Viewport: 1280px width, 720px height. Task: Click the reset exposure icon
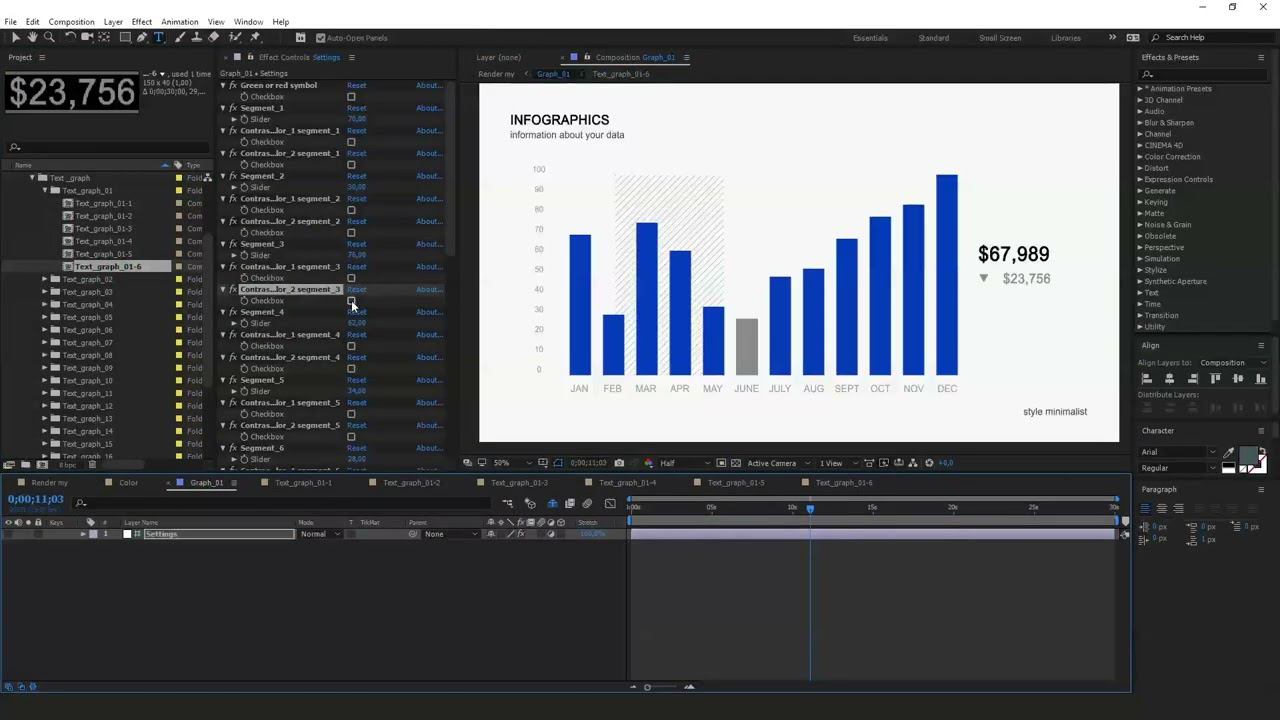(929, 463)
